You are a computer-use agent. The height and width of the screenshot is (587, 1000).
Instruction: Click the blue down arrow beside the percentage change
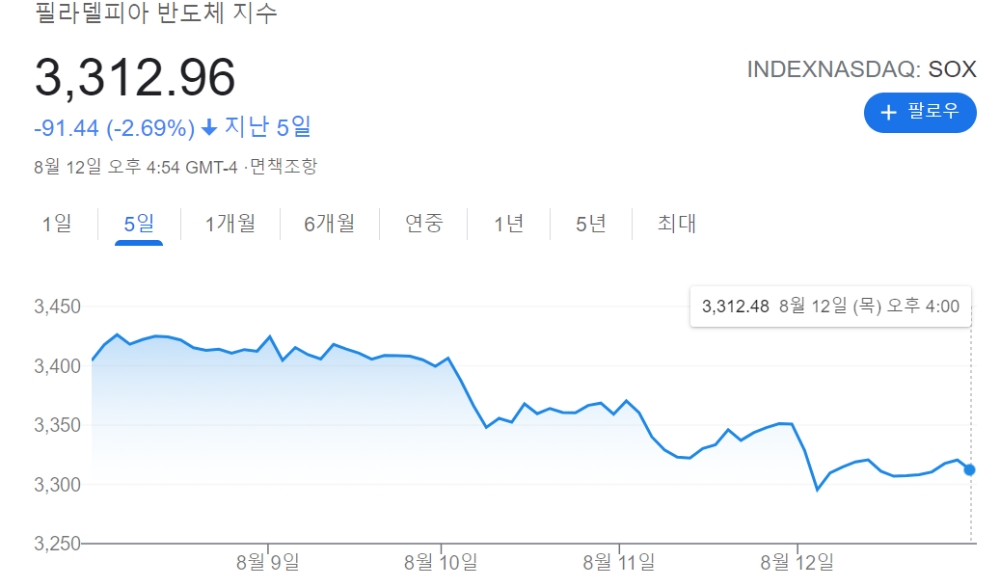pos(209,128)
